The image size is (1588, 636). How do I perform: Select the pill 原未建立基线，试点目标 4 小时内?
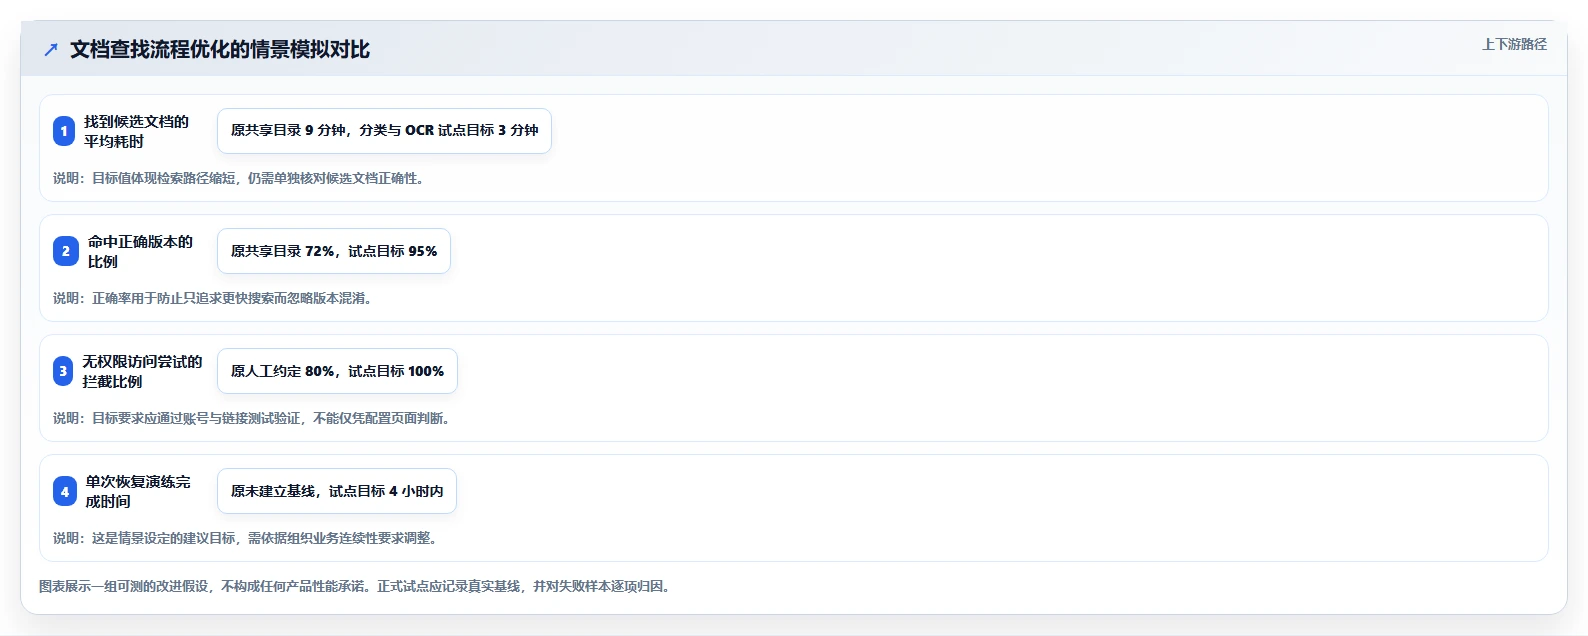pos(337,491)
